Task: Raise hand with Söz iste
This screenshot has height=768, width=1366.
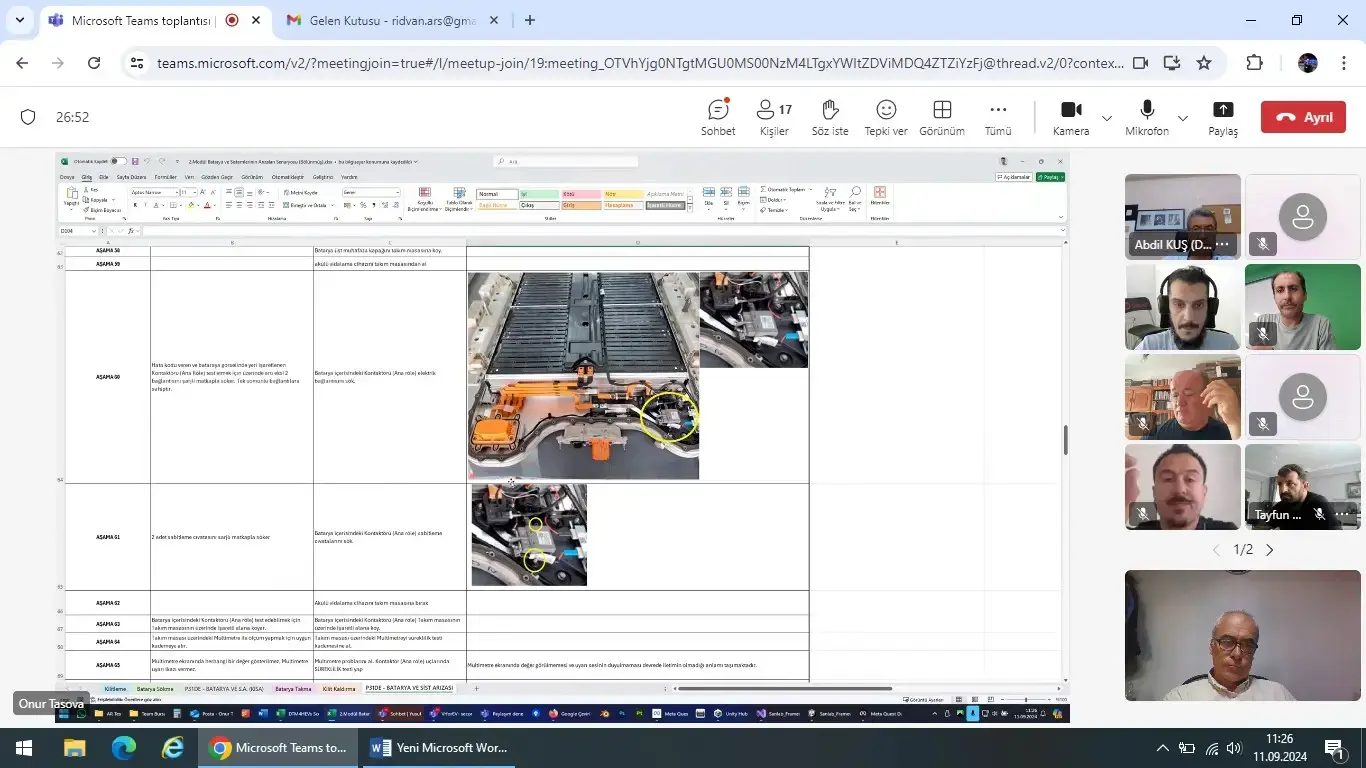Action: (829, 117)
